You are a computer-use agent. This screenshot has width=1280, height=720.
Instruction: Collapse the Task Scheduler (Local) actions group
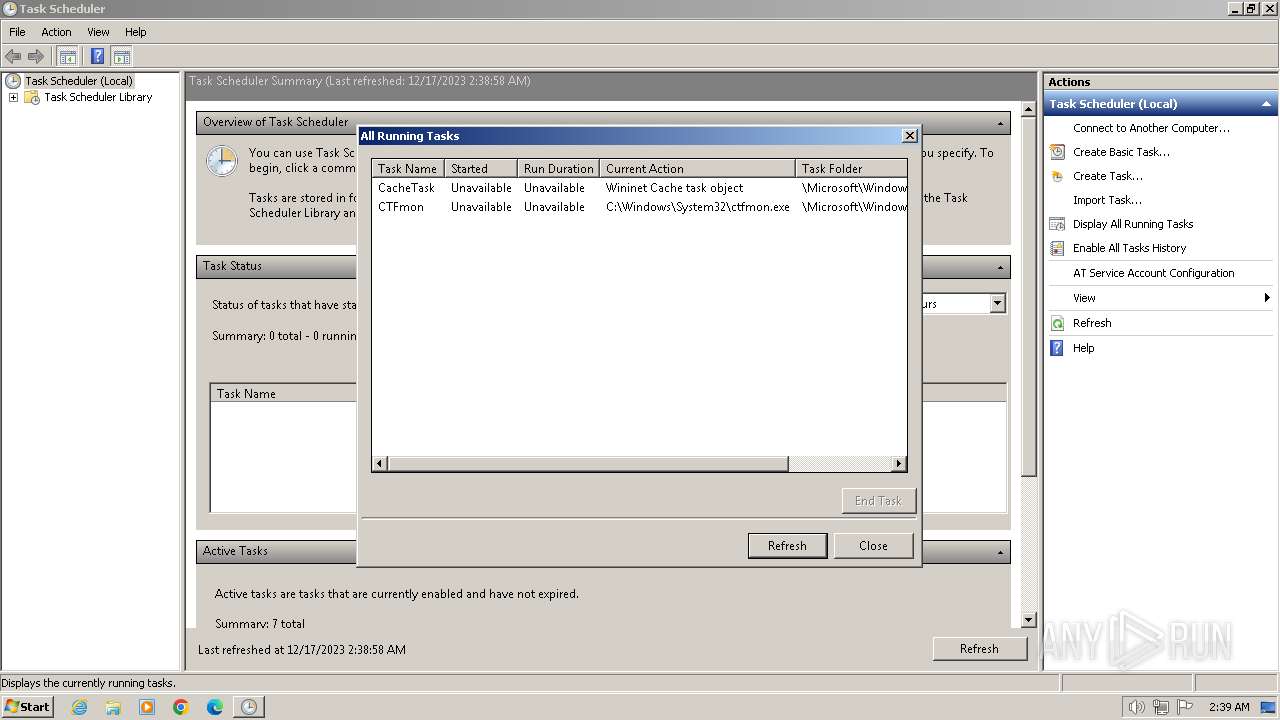(1266, 104)
